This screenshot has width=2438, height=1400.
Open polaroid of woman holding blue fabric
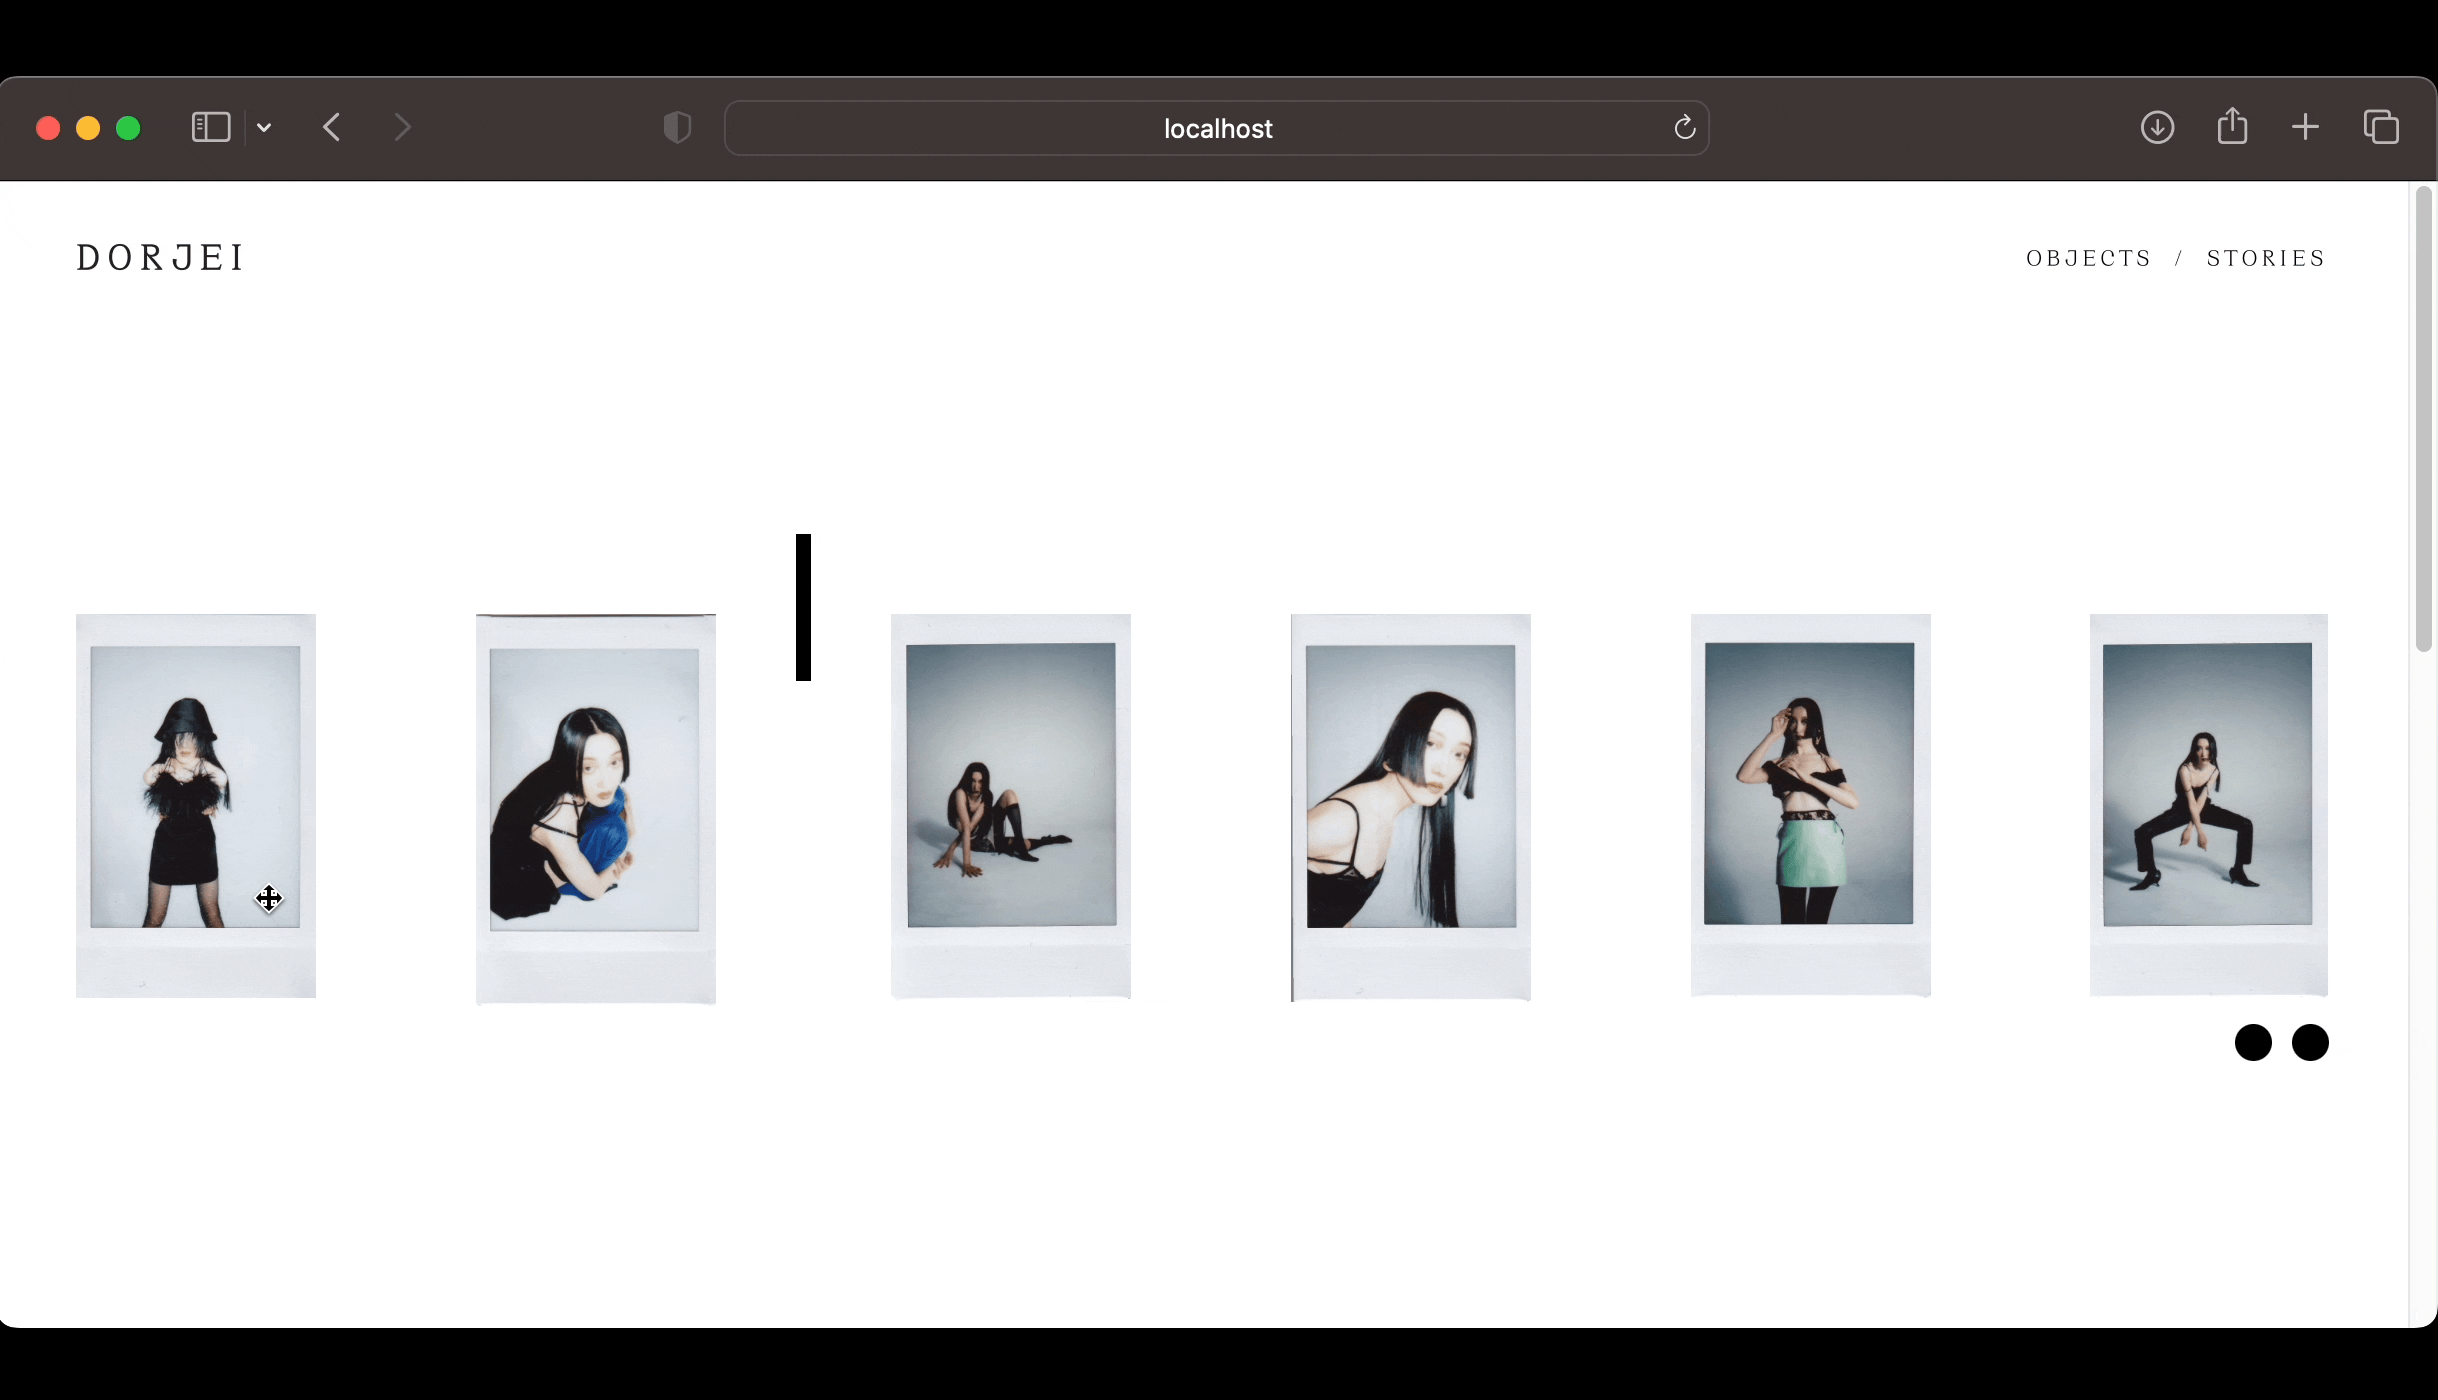(x=596, y=808)
